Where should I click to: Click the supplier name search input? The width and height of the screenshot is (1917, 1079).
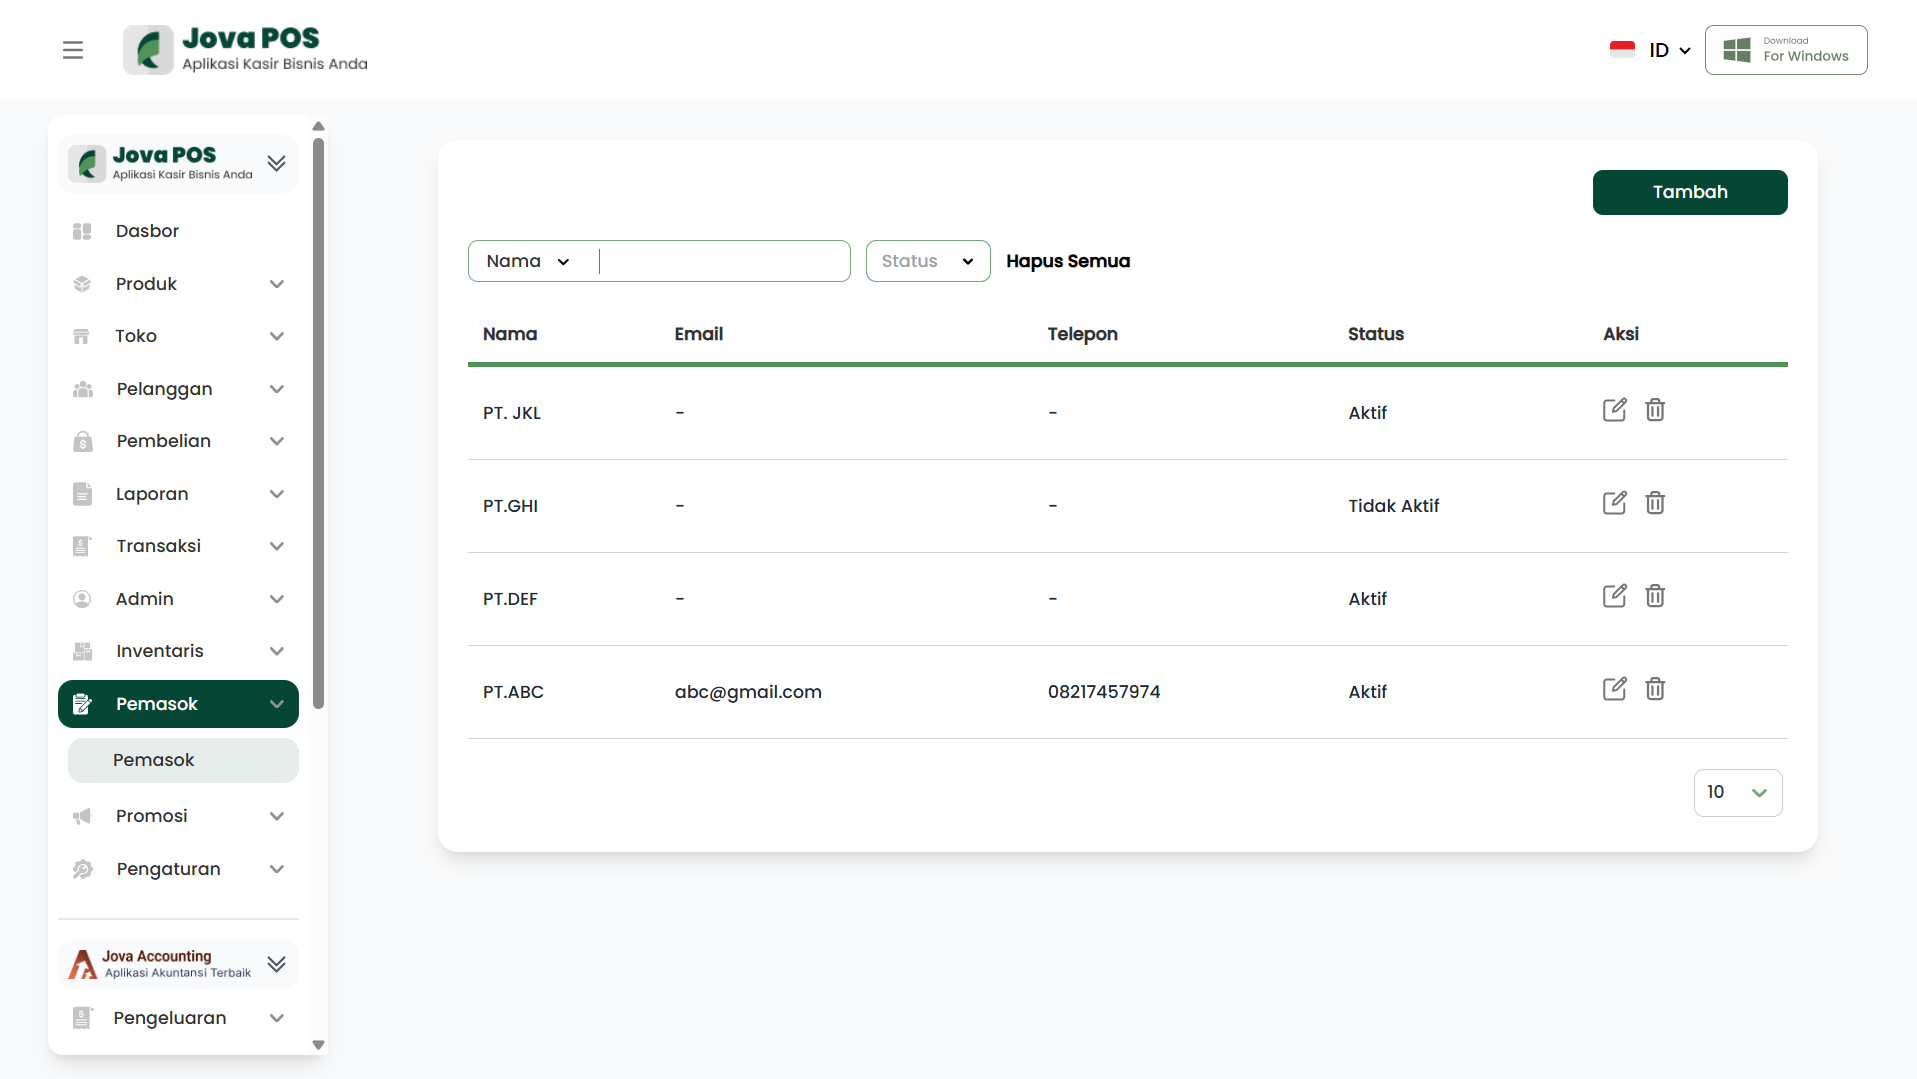(x=722, y=261)
